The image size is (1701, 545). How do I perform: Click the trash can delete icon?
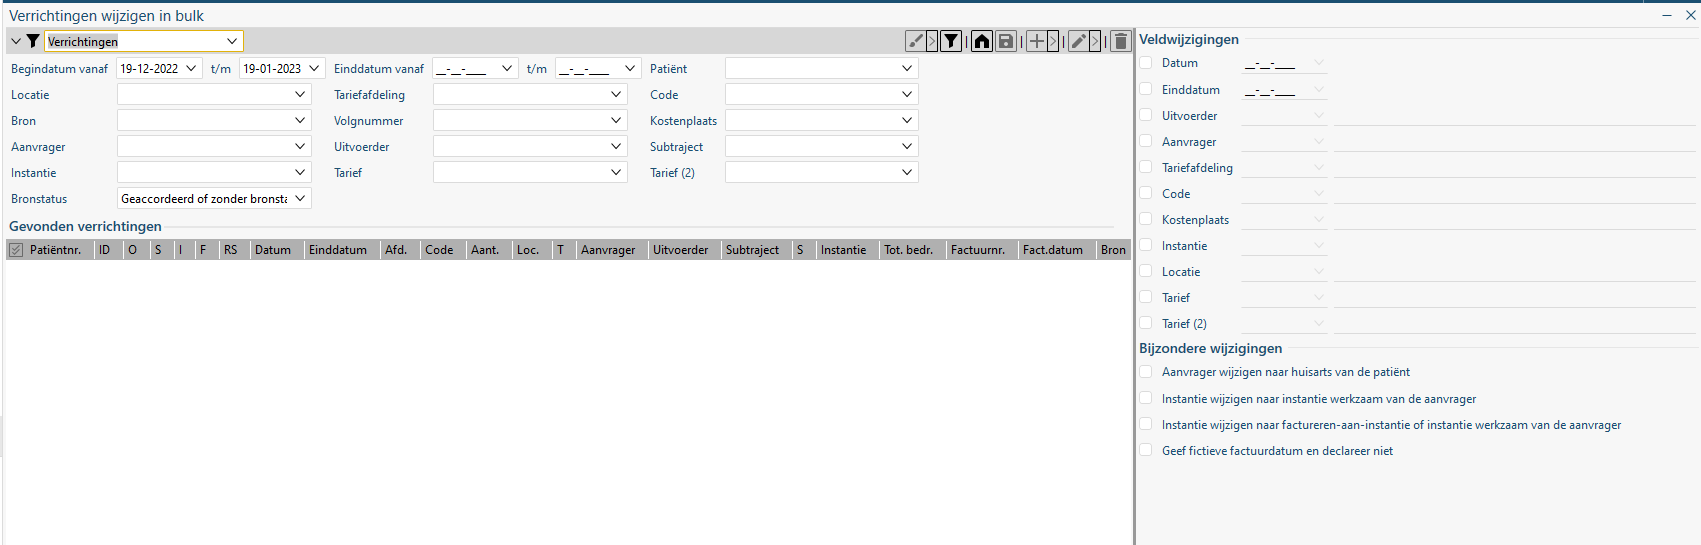click(1121, 41)
